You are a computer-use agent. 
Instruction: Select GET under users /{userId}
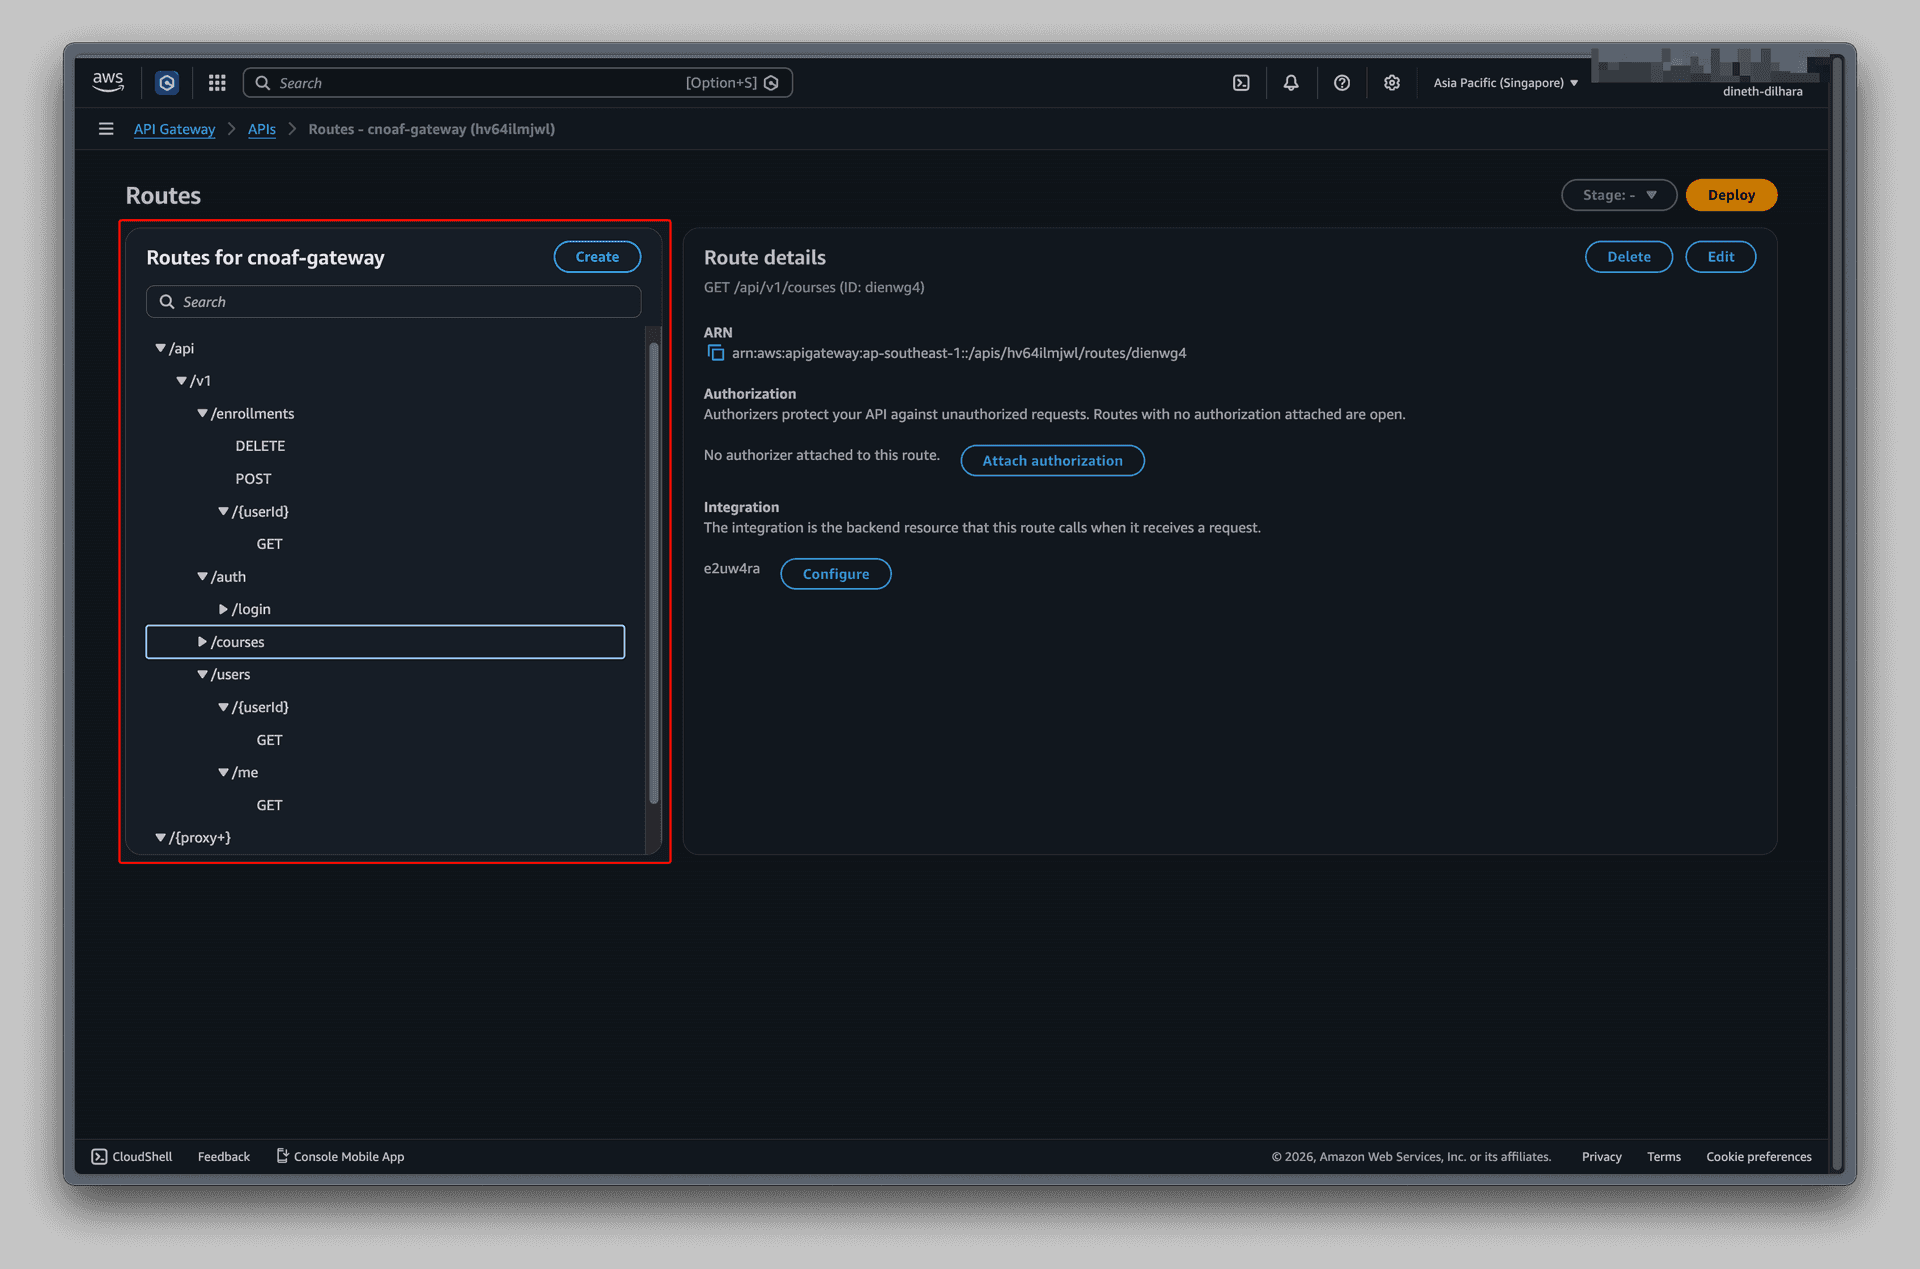(x=269, y=740)
